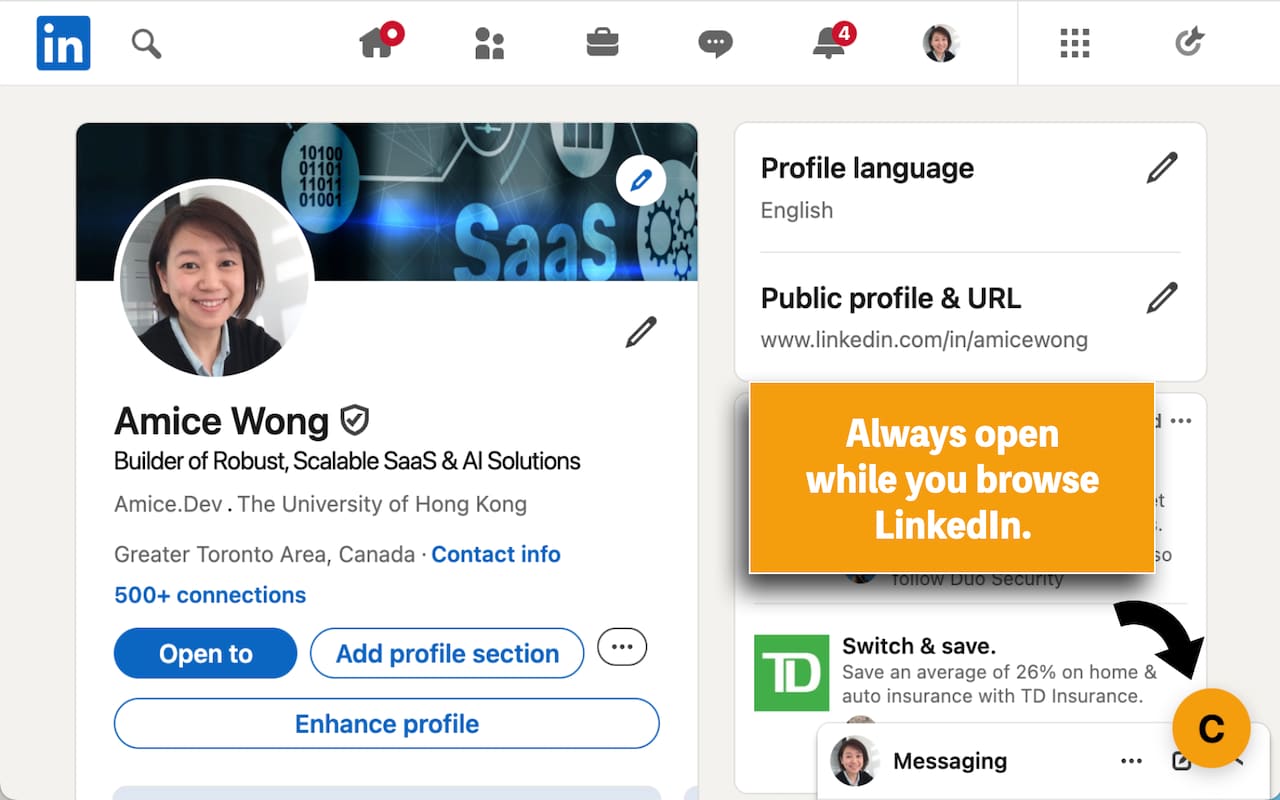Open the Notifications bell icon
The height and width of the screenshot is (800, 1280).
click(829, 43)
